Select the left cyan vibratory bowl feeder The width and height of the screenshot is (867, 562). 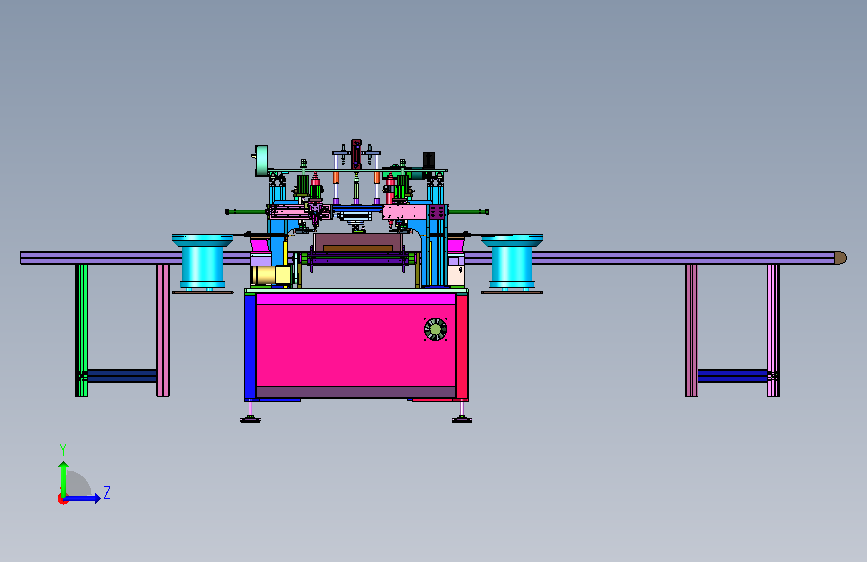(202, 263)
